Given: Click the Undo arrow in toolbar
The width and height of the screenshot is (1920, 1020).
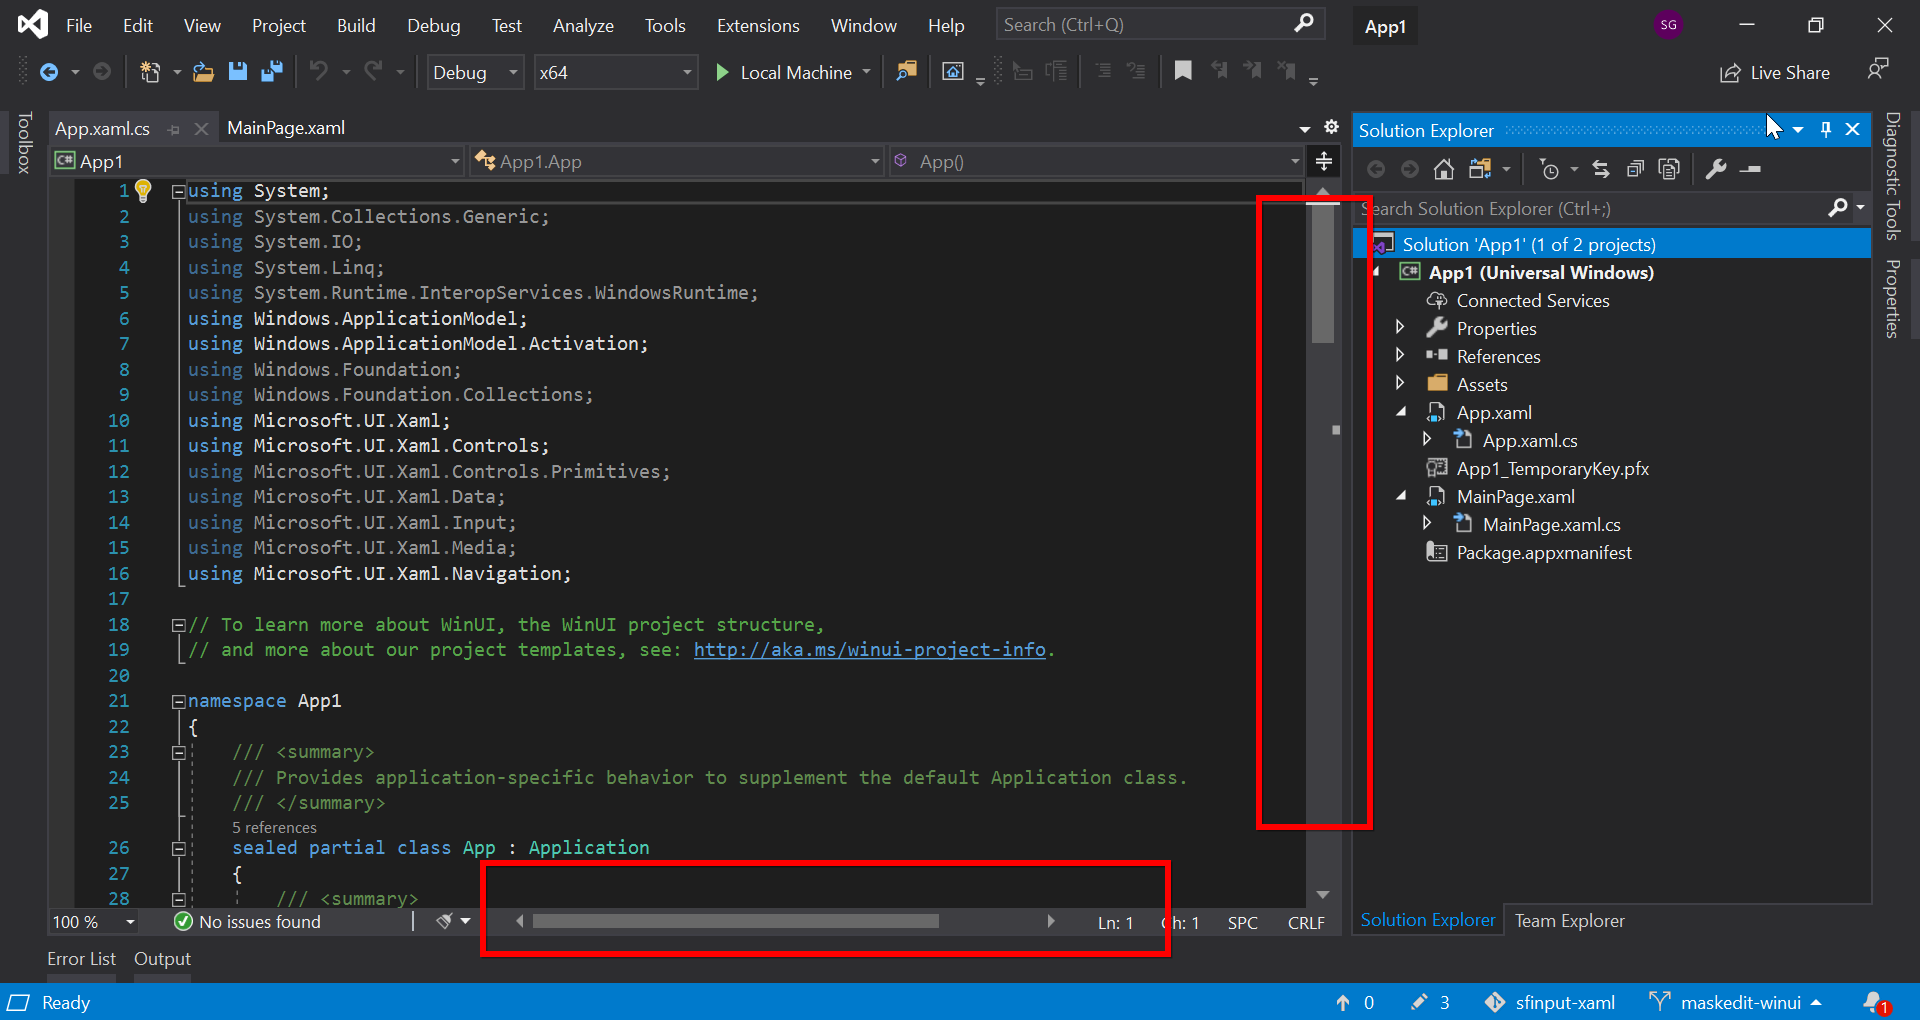Looking at the screenshot, I should click(x=319, y=71).
